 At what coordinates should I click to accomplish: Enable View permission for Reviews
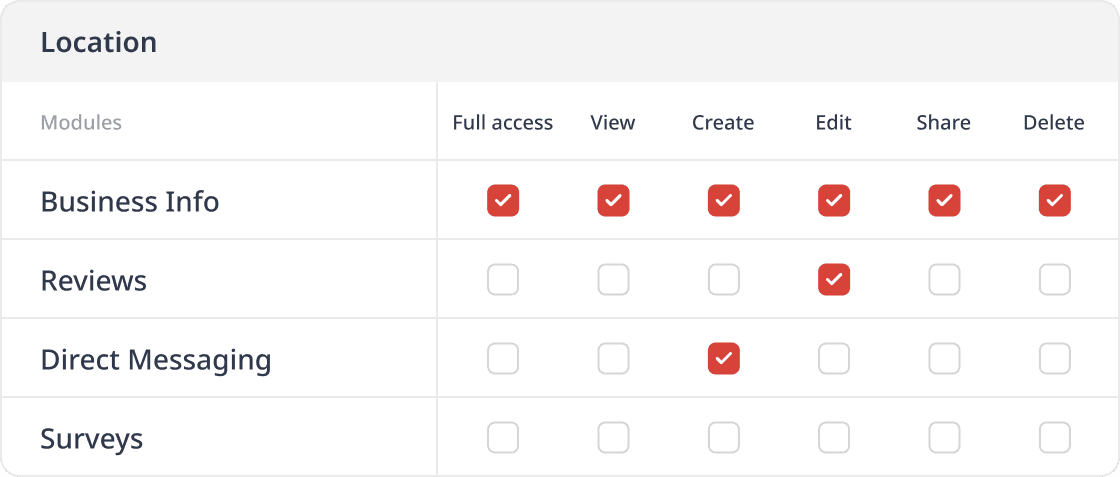[x=613, y=280]
